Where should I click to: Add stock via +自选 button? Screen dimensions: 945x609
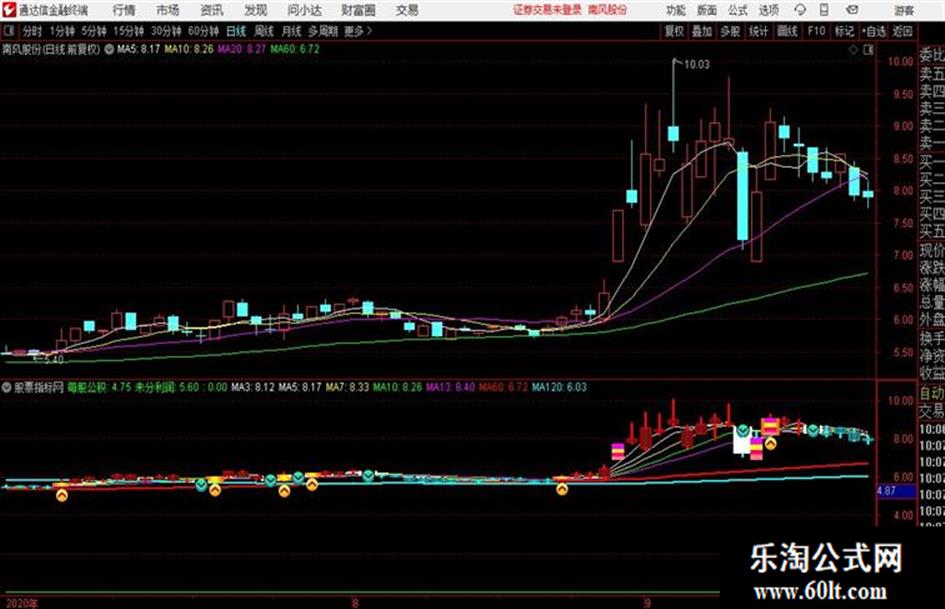(x=873, y=30)
